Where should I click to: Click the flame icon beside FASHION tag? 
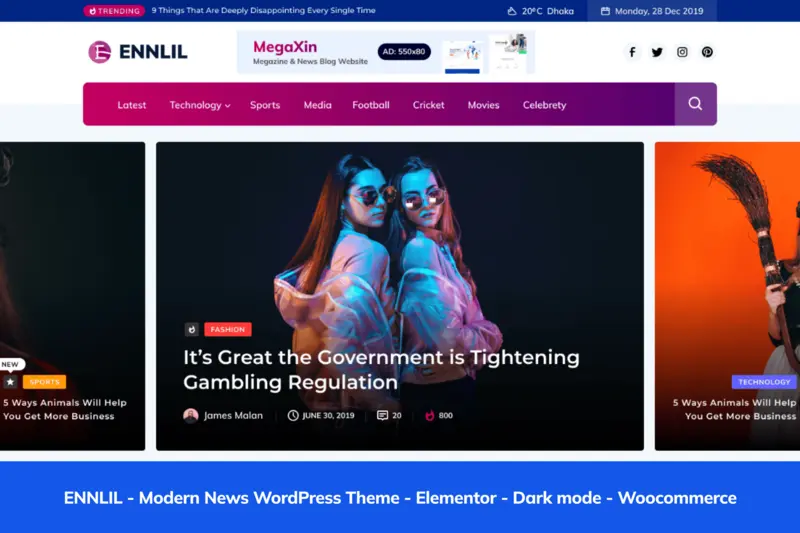tap(192, 329)
